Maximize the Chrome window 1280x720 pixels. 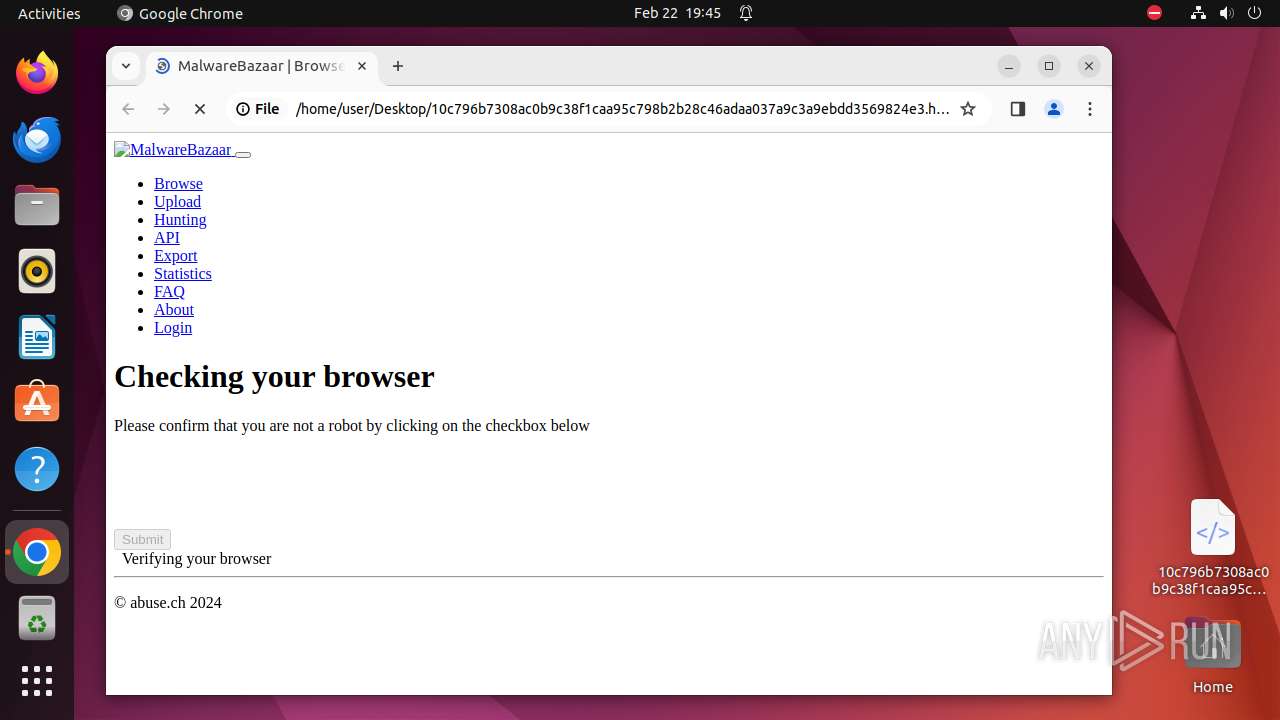(x=1049, y=66)
